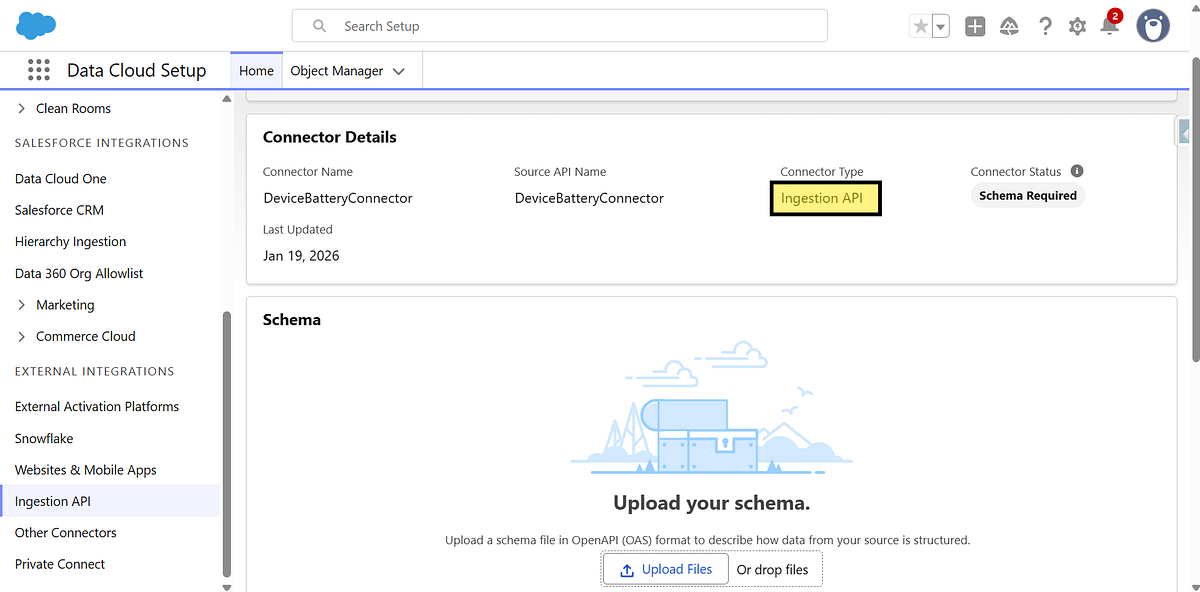Open the Object Manager tab dropdown chevron

[399, 71]
